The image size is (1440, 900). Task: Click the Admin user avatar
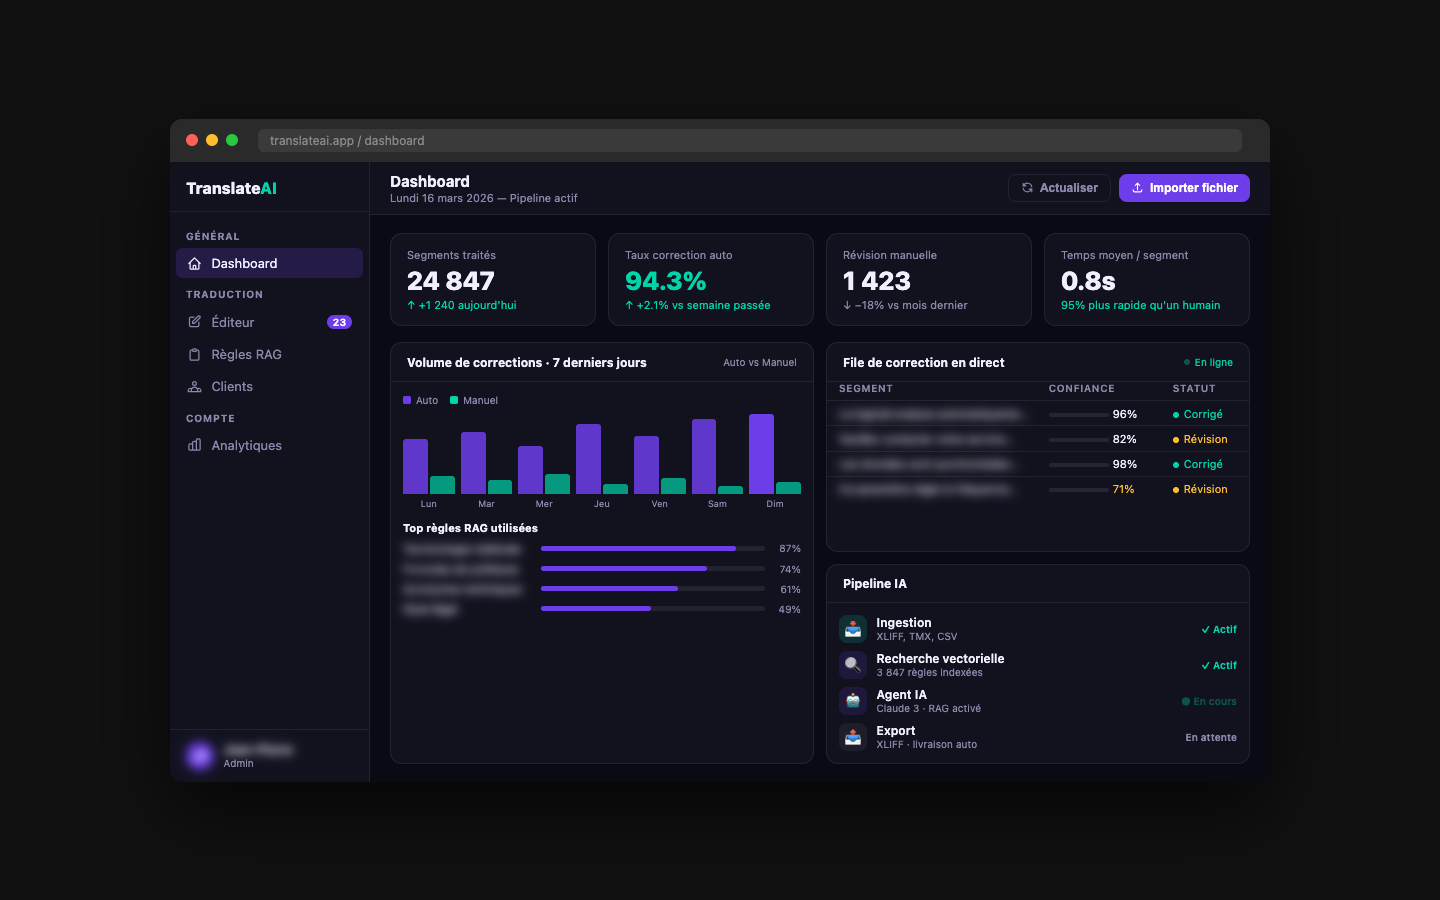tap(200, 756)
